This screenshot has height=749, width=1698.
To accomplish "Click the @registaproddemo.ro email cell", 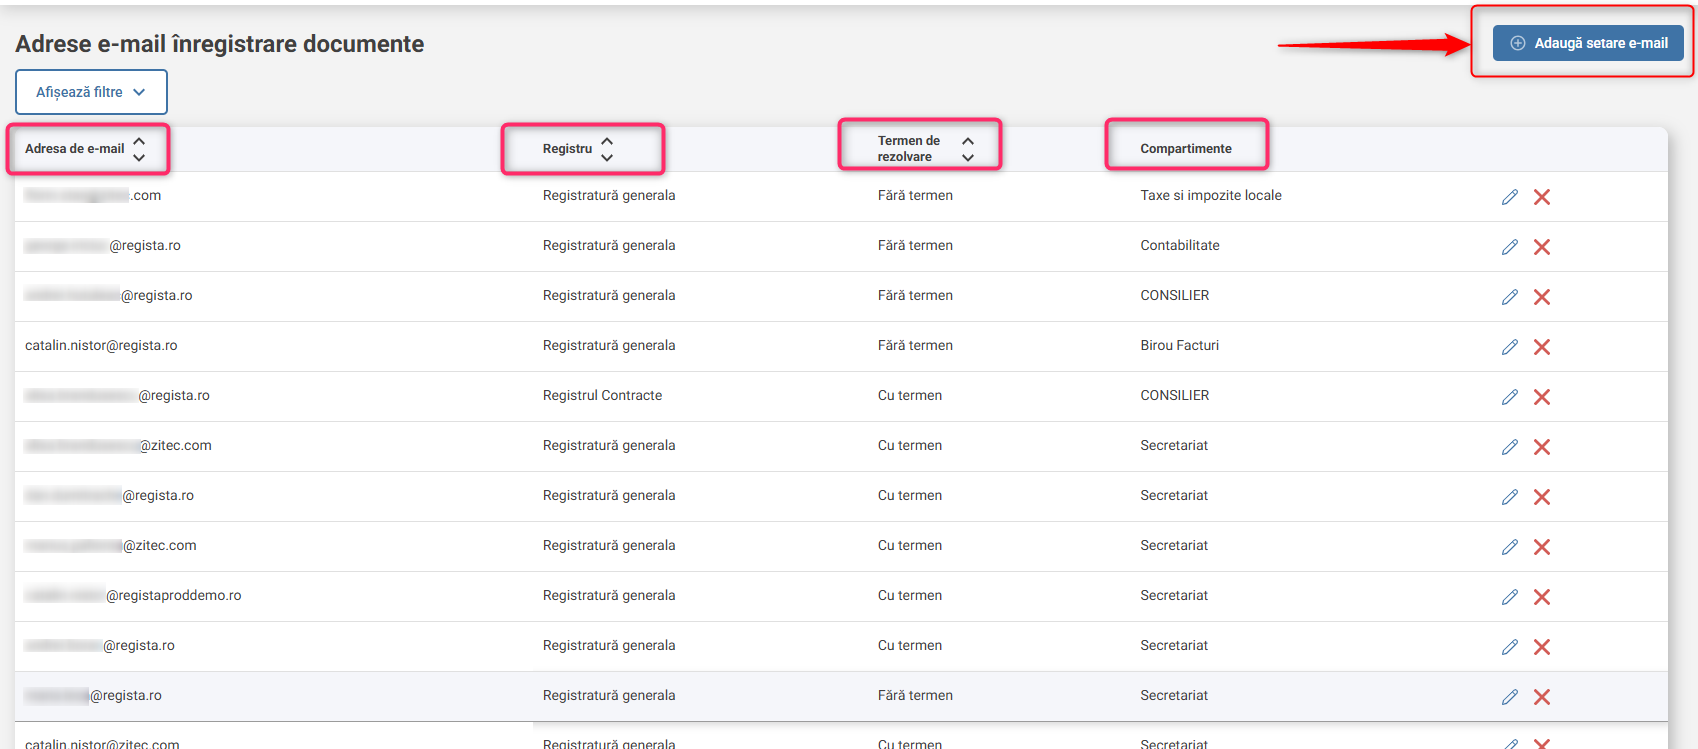I will coord(133,596).
